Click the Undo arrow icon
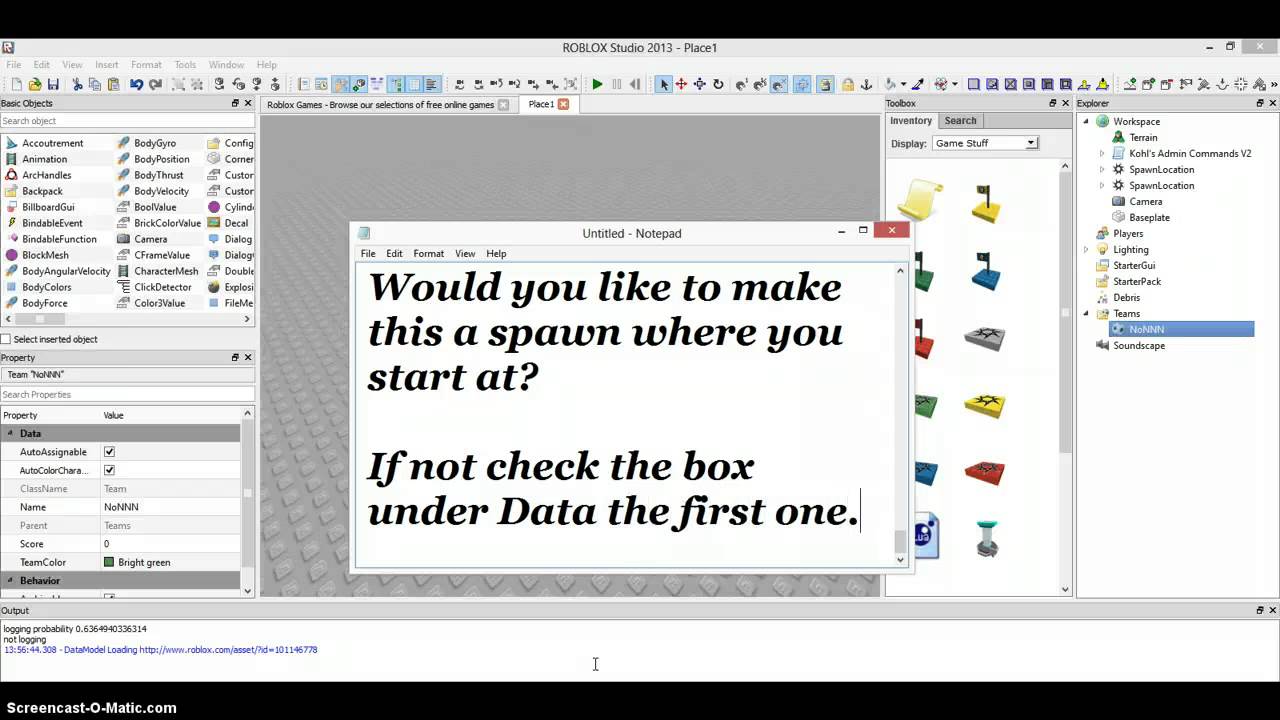Image resolution: width=1280 pixels, height=720 pixels. click(136, 84)
